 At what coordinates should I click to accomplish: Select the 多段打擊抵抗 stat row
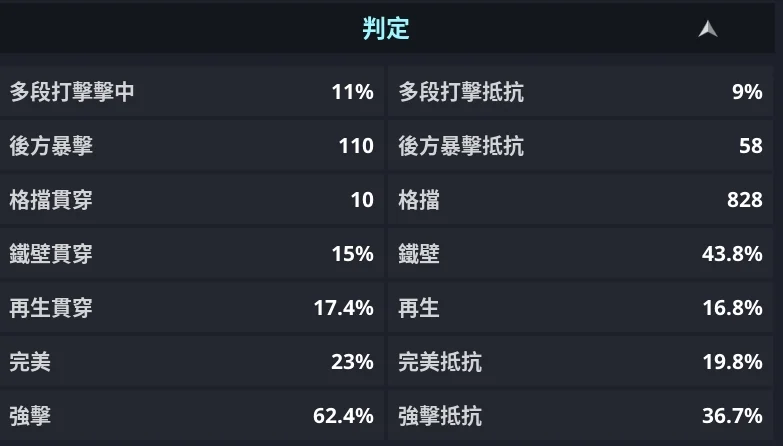point(580,93)
